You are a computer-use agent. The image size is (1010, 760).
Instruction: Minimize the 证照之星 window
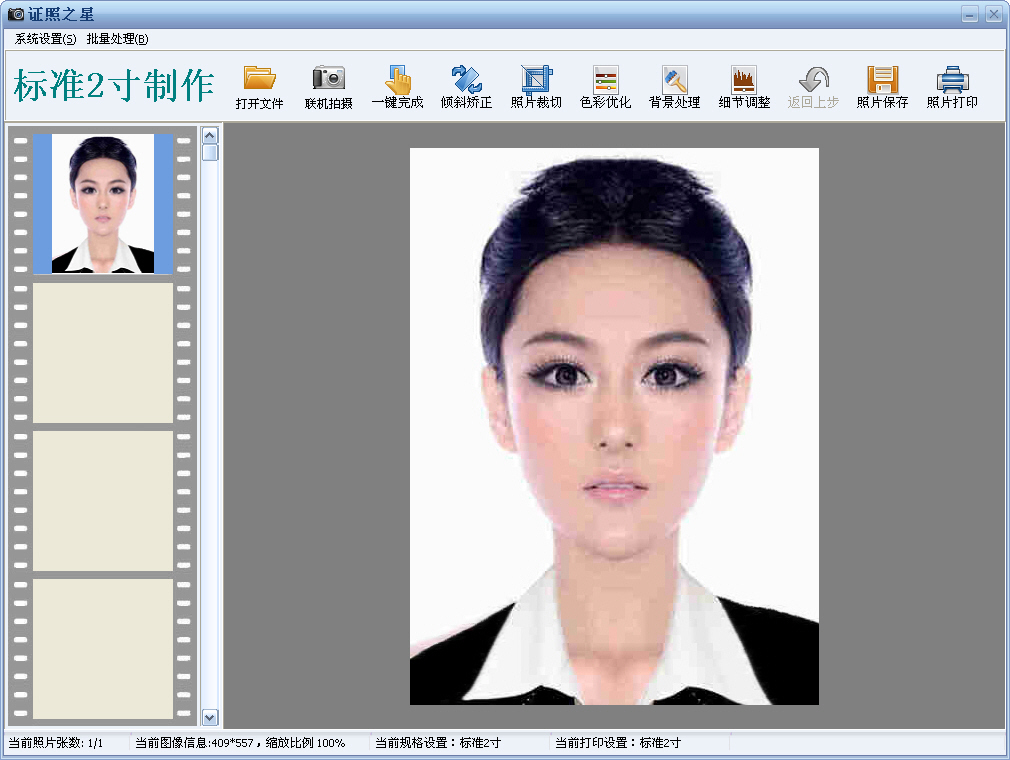pos(969,14)
